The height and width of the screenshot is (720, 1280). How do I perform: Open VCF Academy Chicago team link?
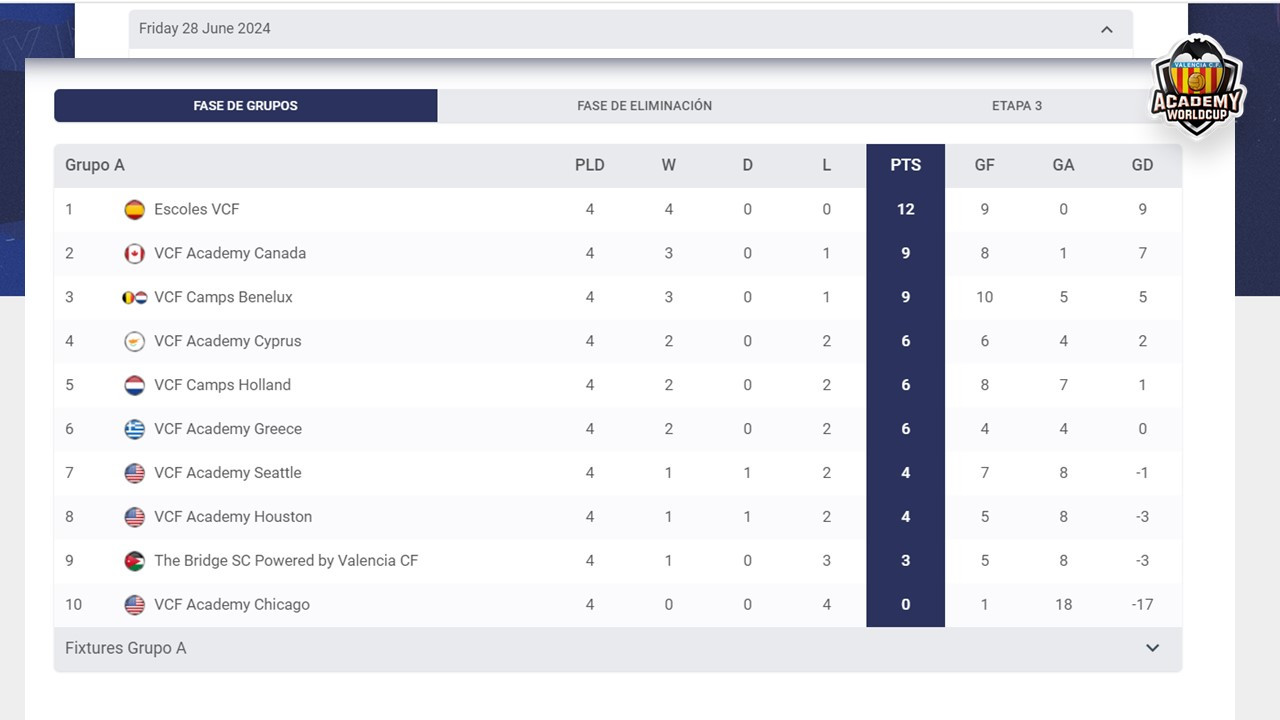[231, 605]
